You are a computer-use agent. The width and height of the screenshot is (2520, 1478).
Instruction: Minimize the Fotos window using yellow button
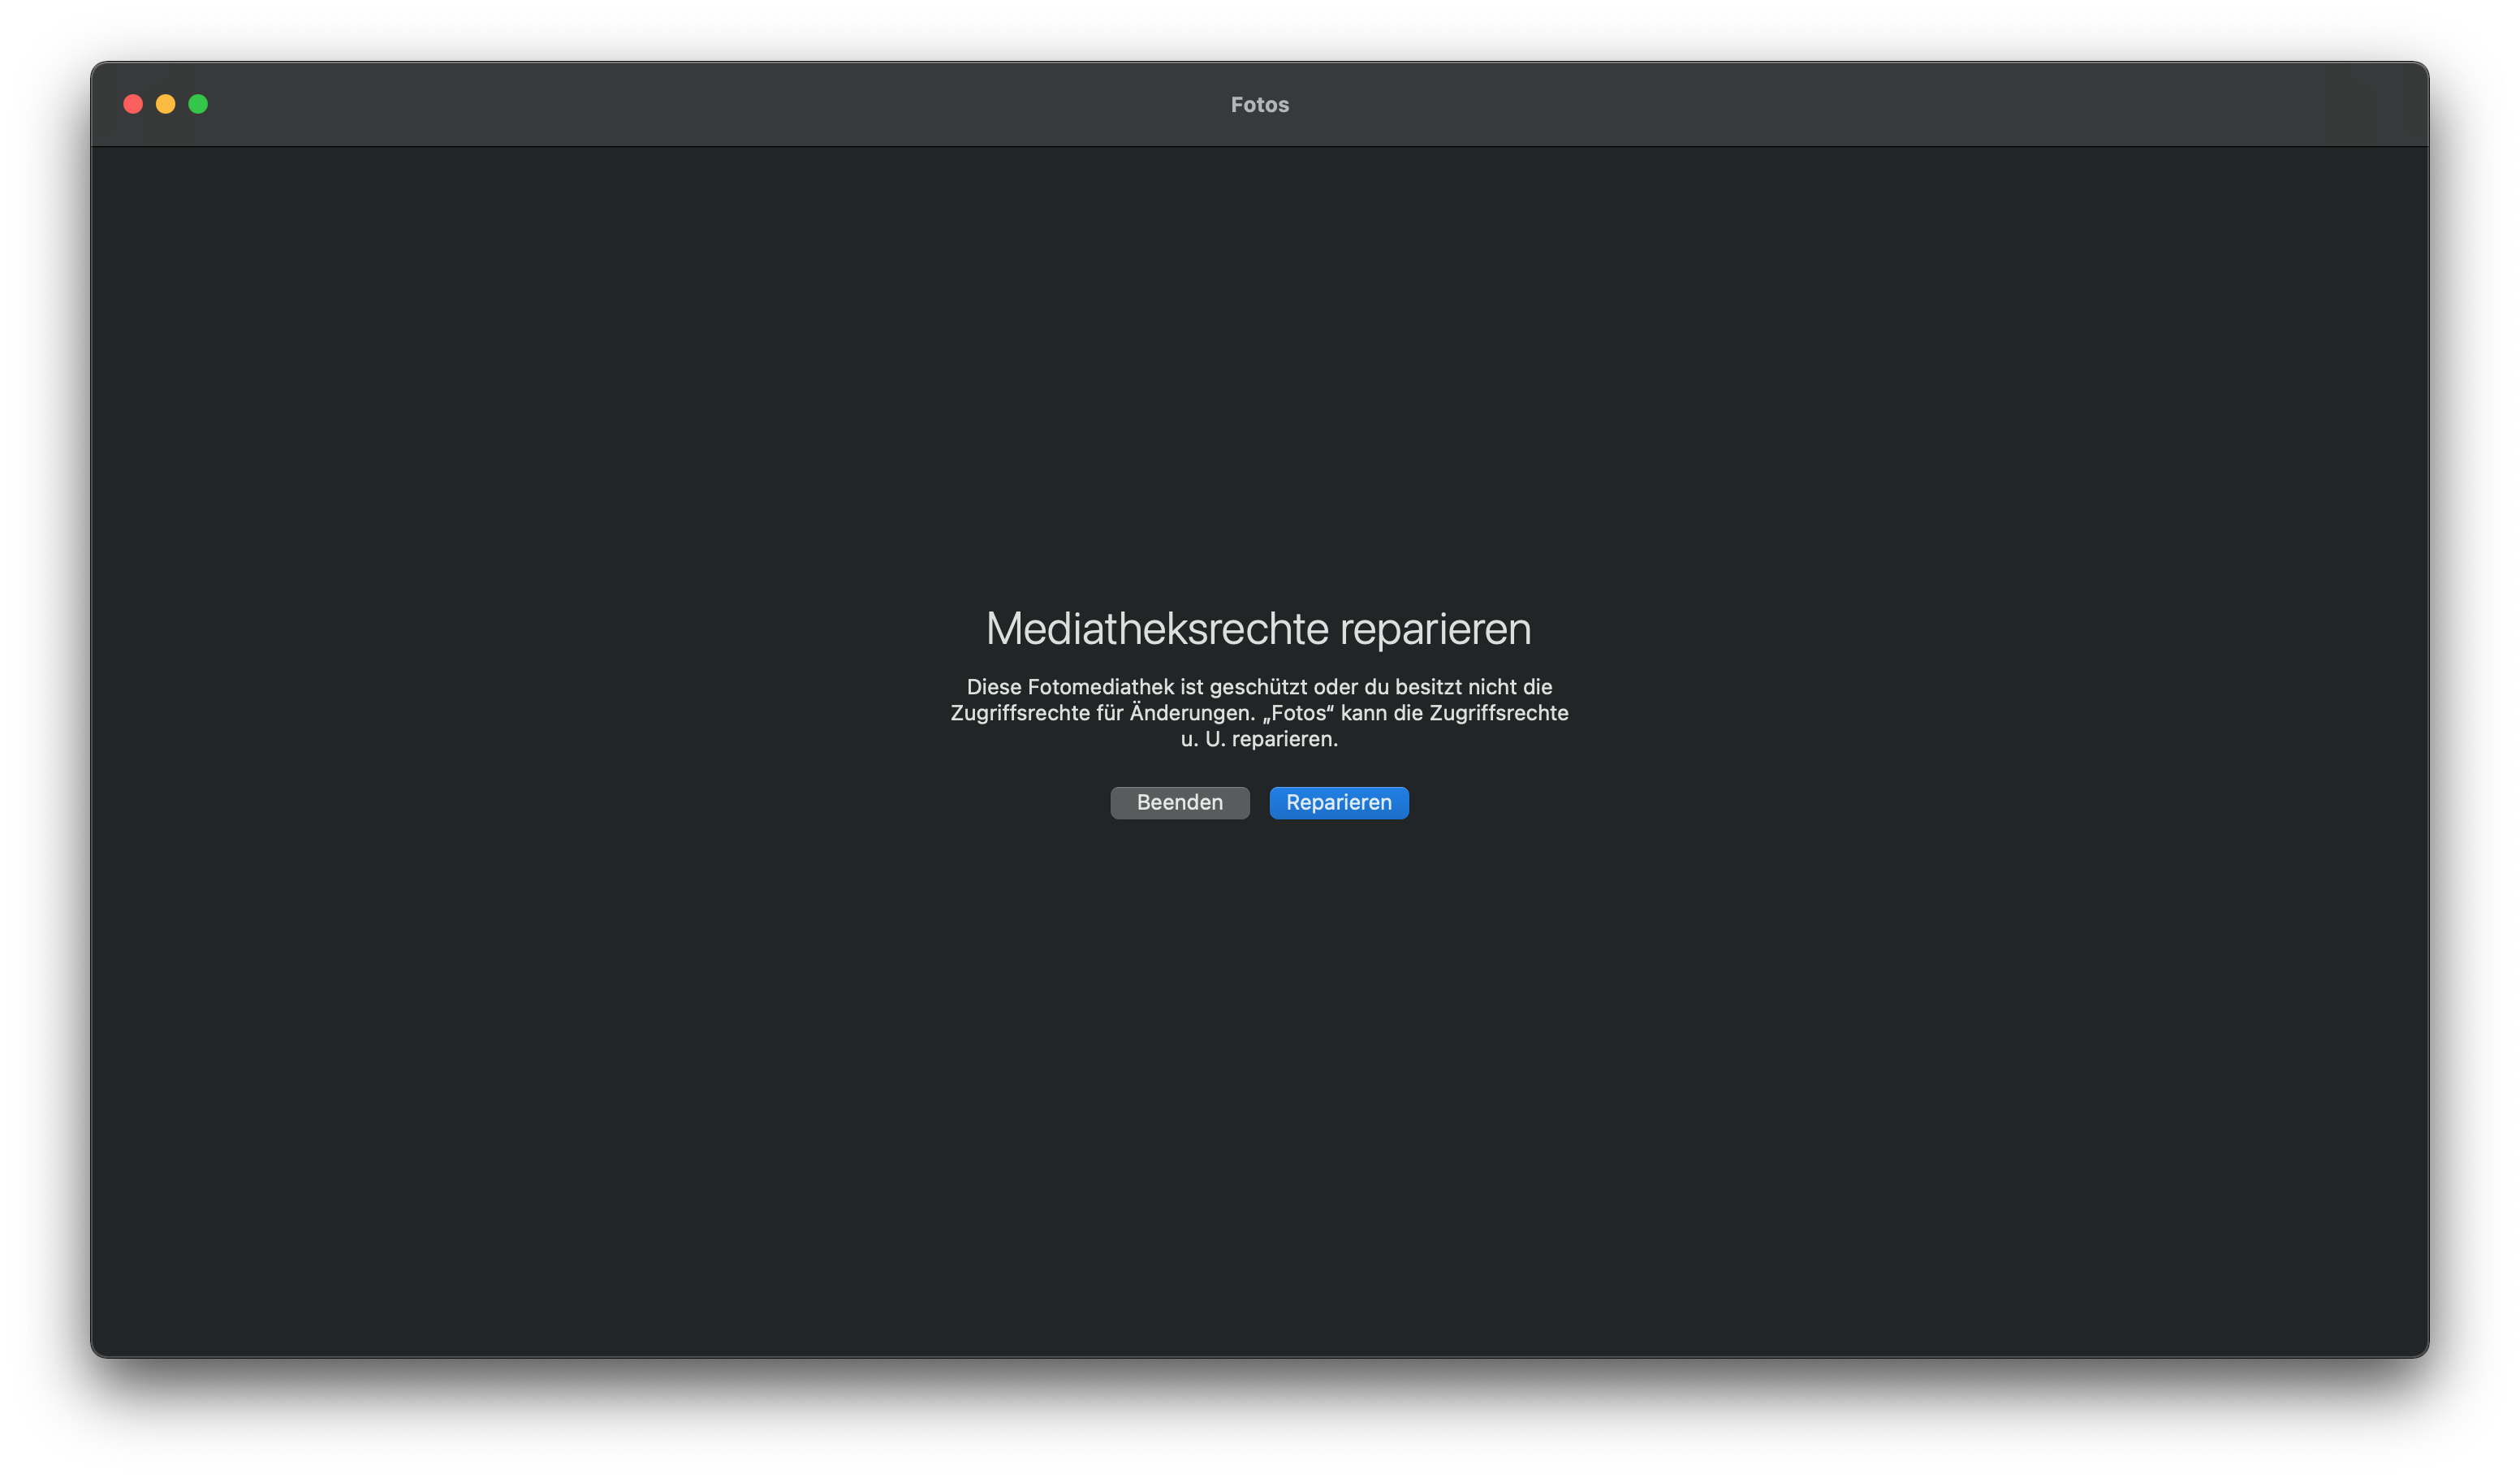(x=166, y=104)
